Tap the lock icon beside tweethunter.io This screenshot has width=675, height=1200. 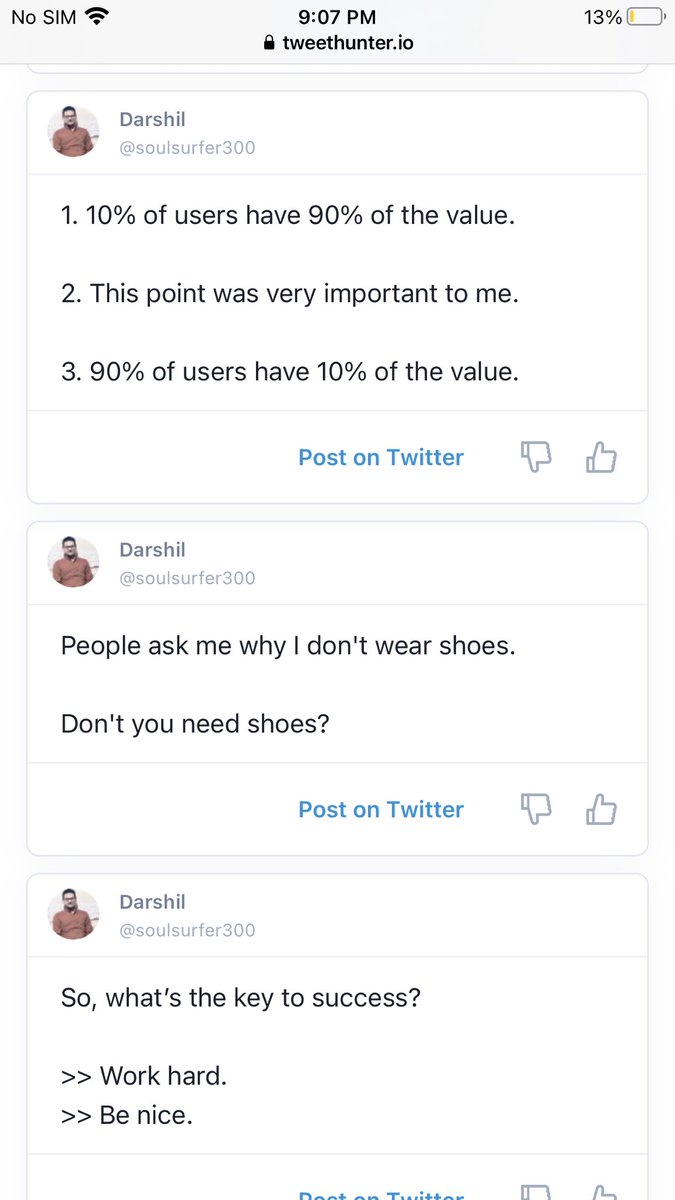coord(268,43)
